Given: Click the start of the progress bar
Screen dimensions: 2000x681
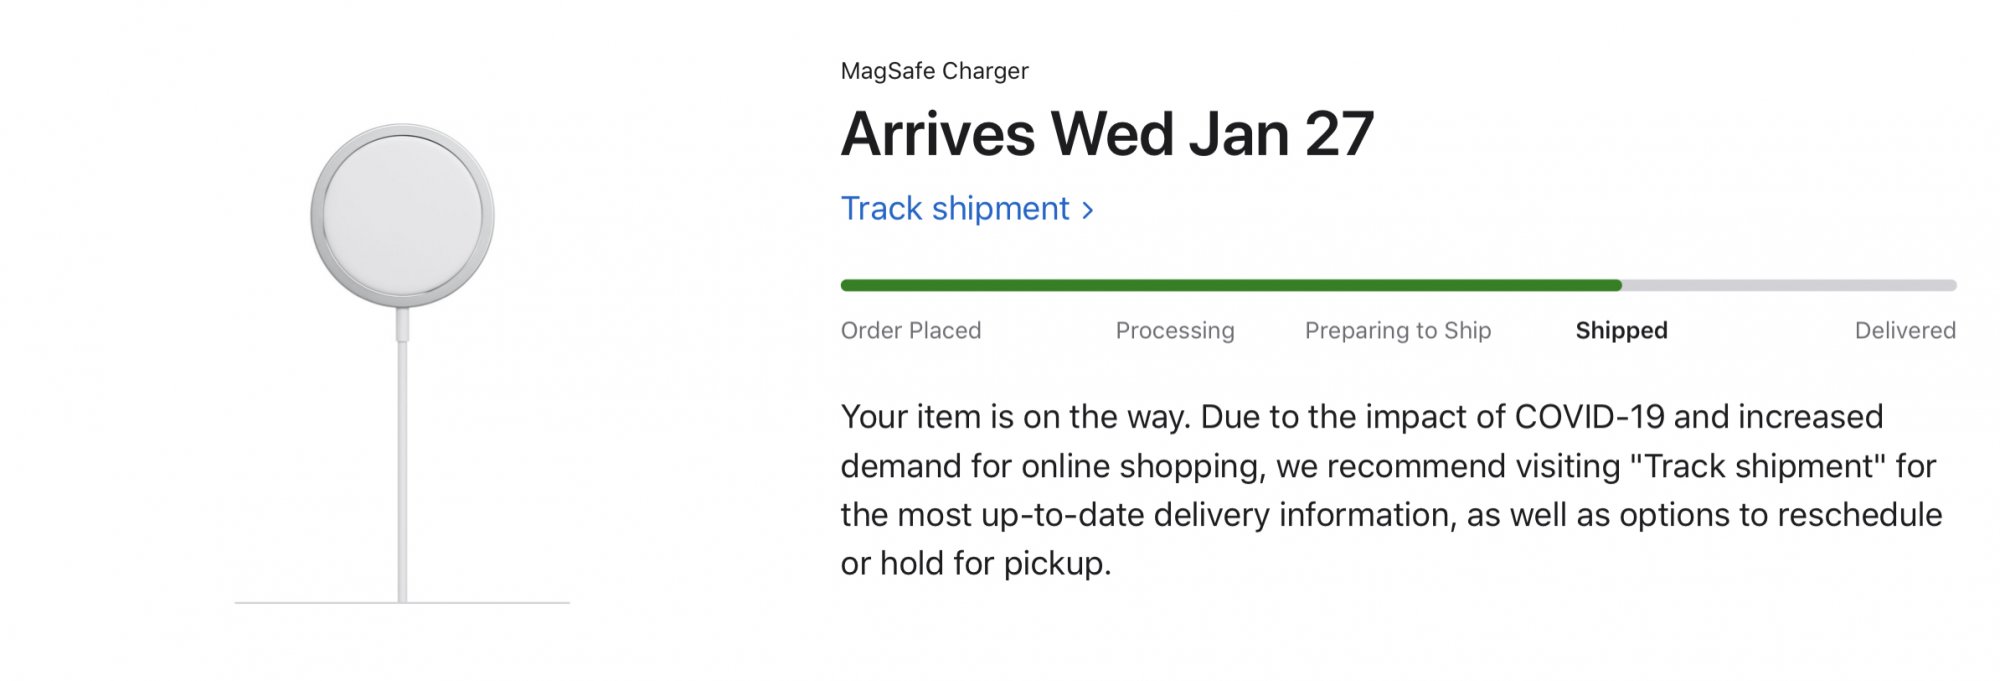Looking at the screenshot, I should [846, 285].
